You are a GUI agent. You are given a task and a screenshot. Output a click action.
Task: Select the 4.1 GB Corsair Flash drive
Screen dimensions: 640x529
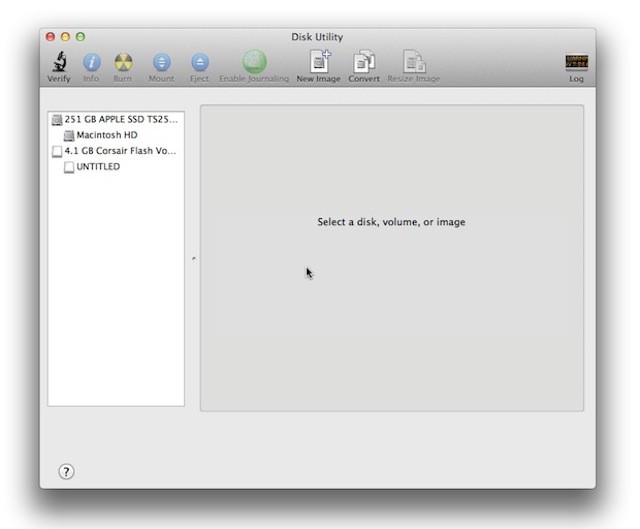click(119, 151)
